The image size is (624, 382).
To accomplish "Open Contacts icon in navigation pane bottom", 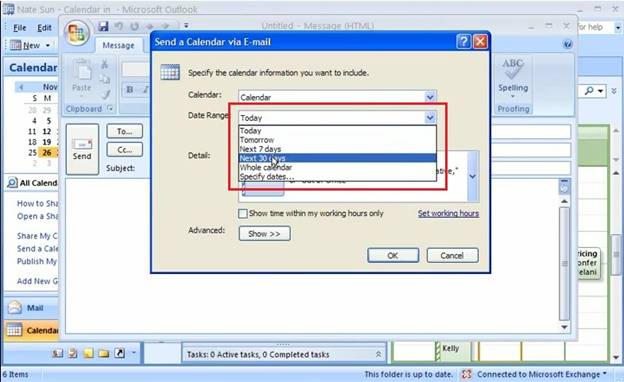I will pyautogui.click(x=57, y=353).
